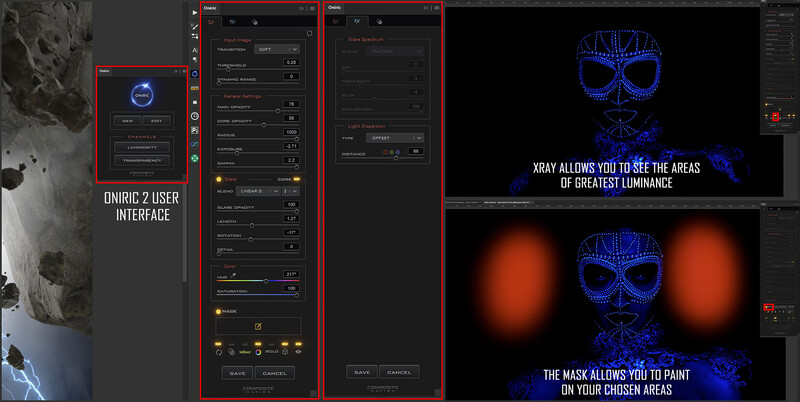This screenshot has height=402, width=800.
Task: Click the reset arrow icon above Input Image
Action: [309, 34]
